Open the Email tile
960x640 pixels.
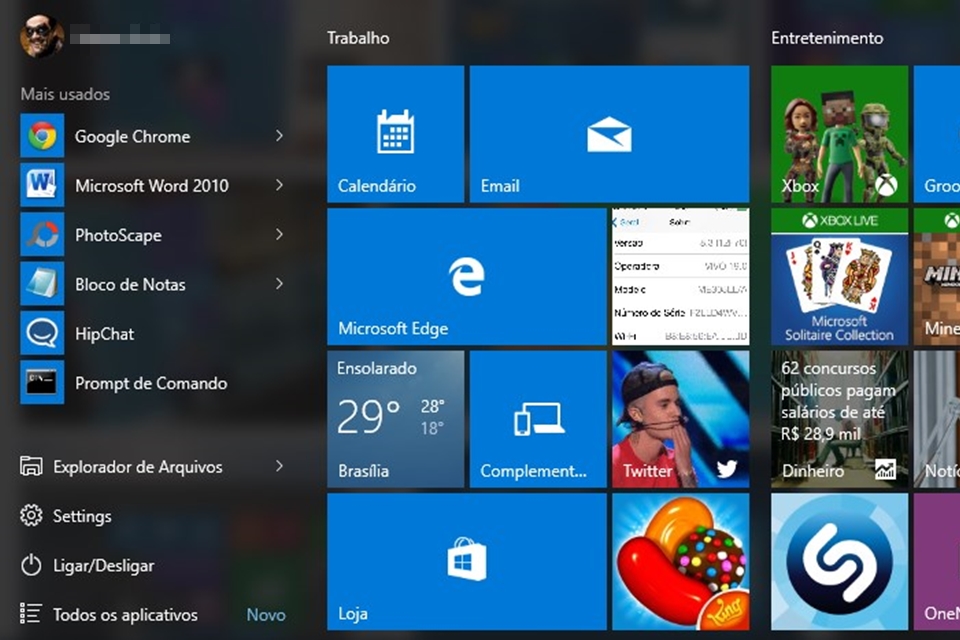pos(609,134)
